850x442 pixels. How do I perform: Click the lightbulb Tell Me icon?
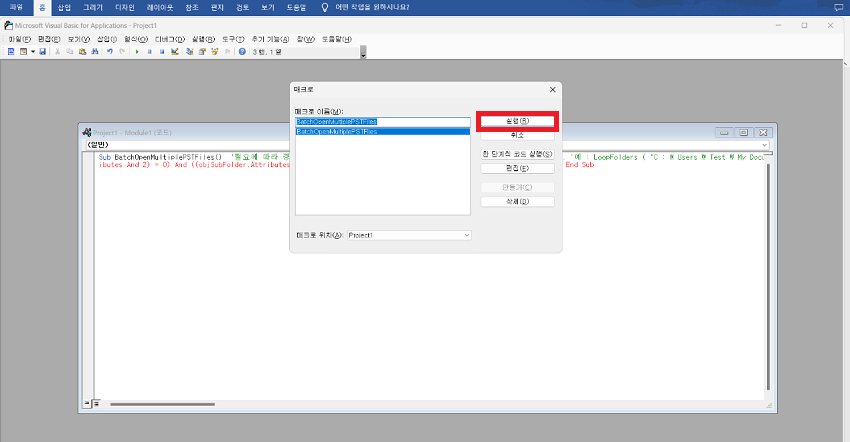click(323, 7)
